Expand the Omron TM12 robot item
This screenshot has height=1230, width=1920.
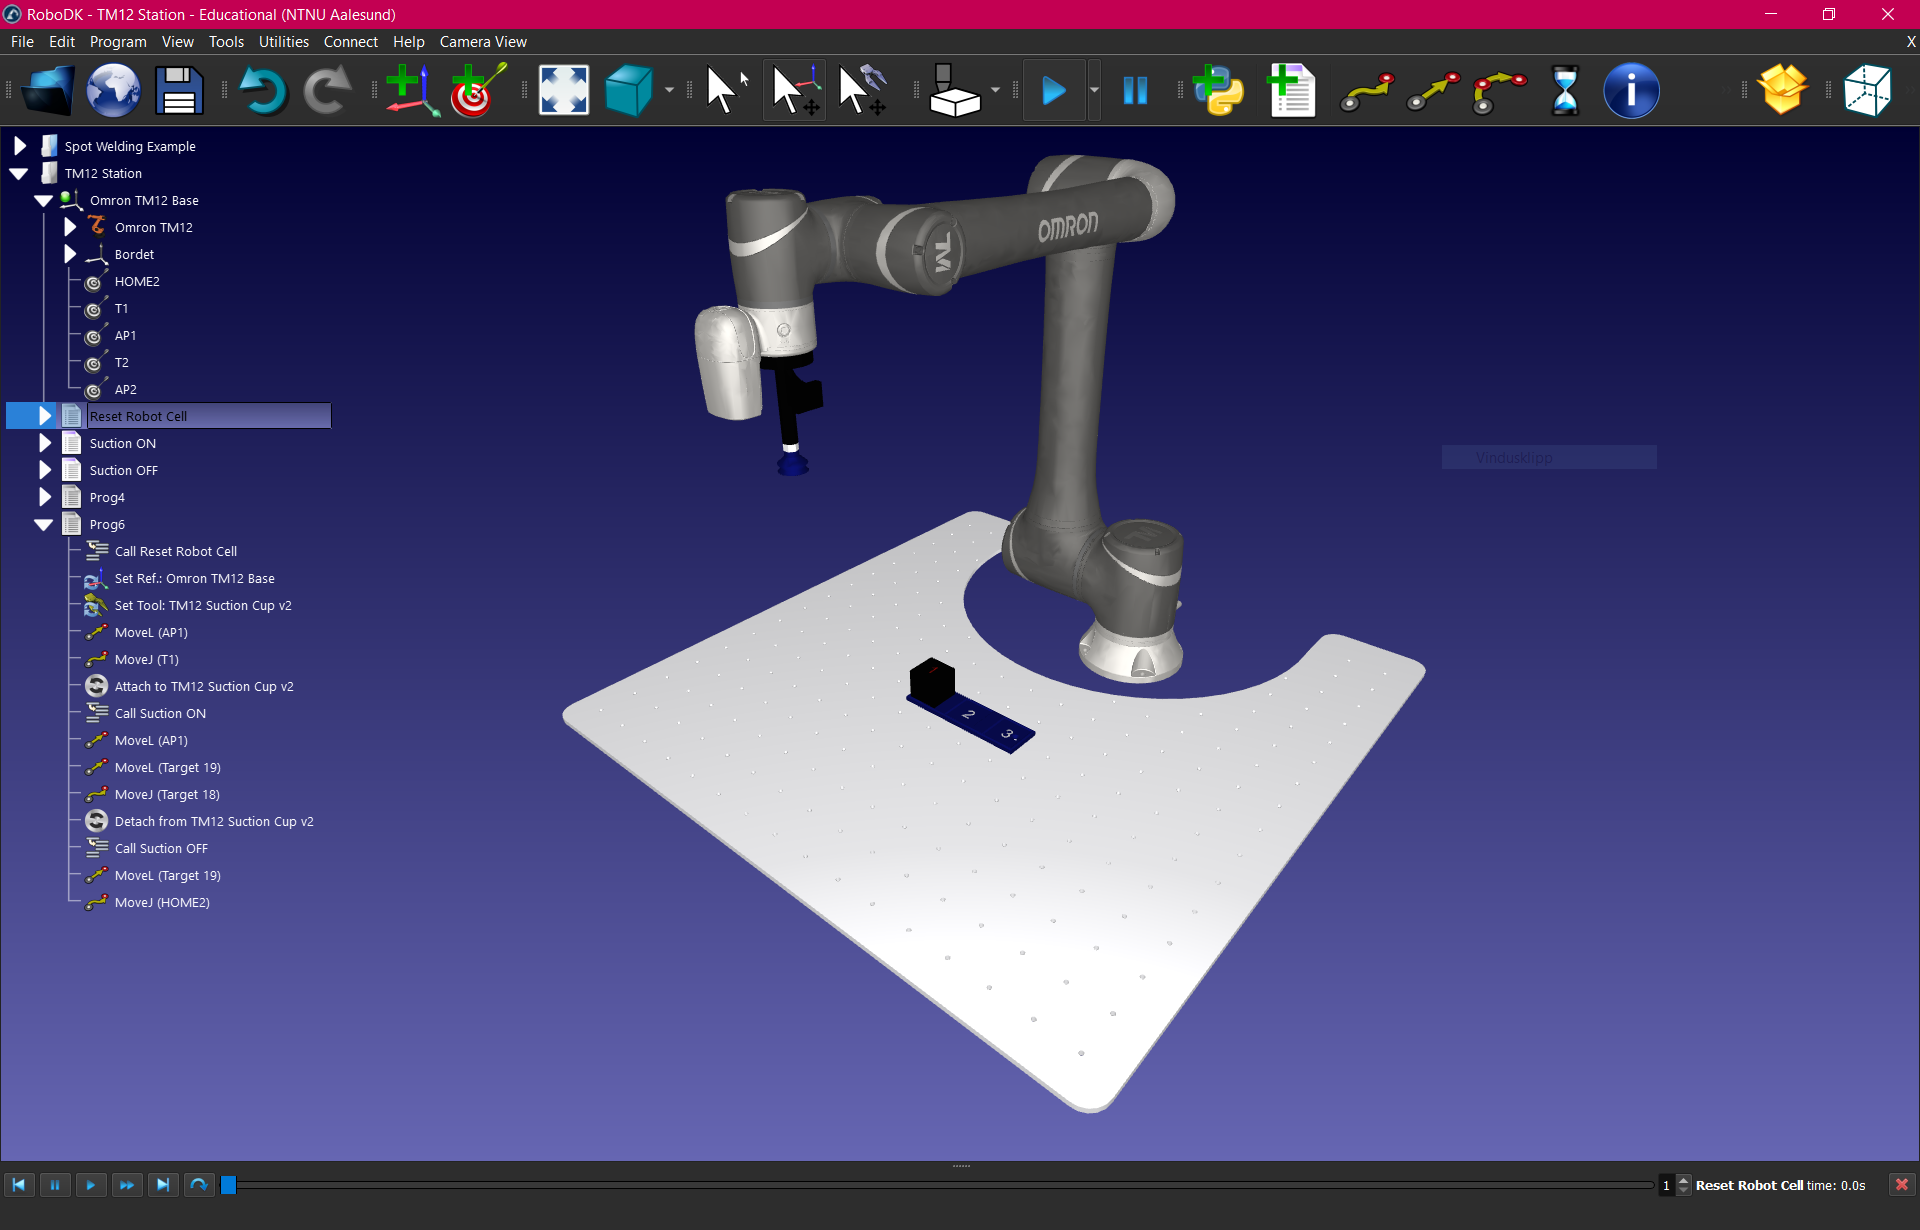70,227
